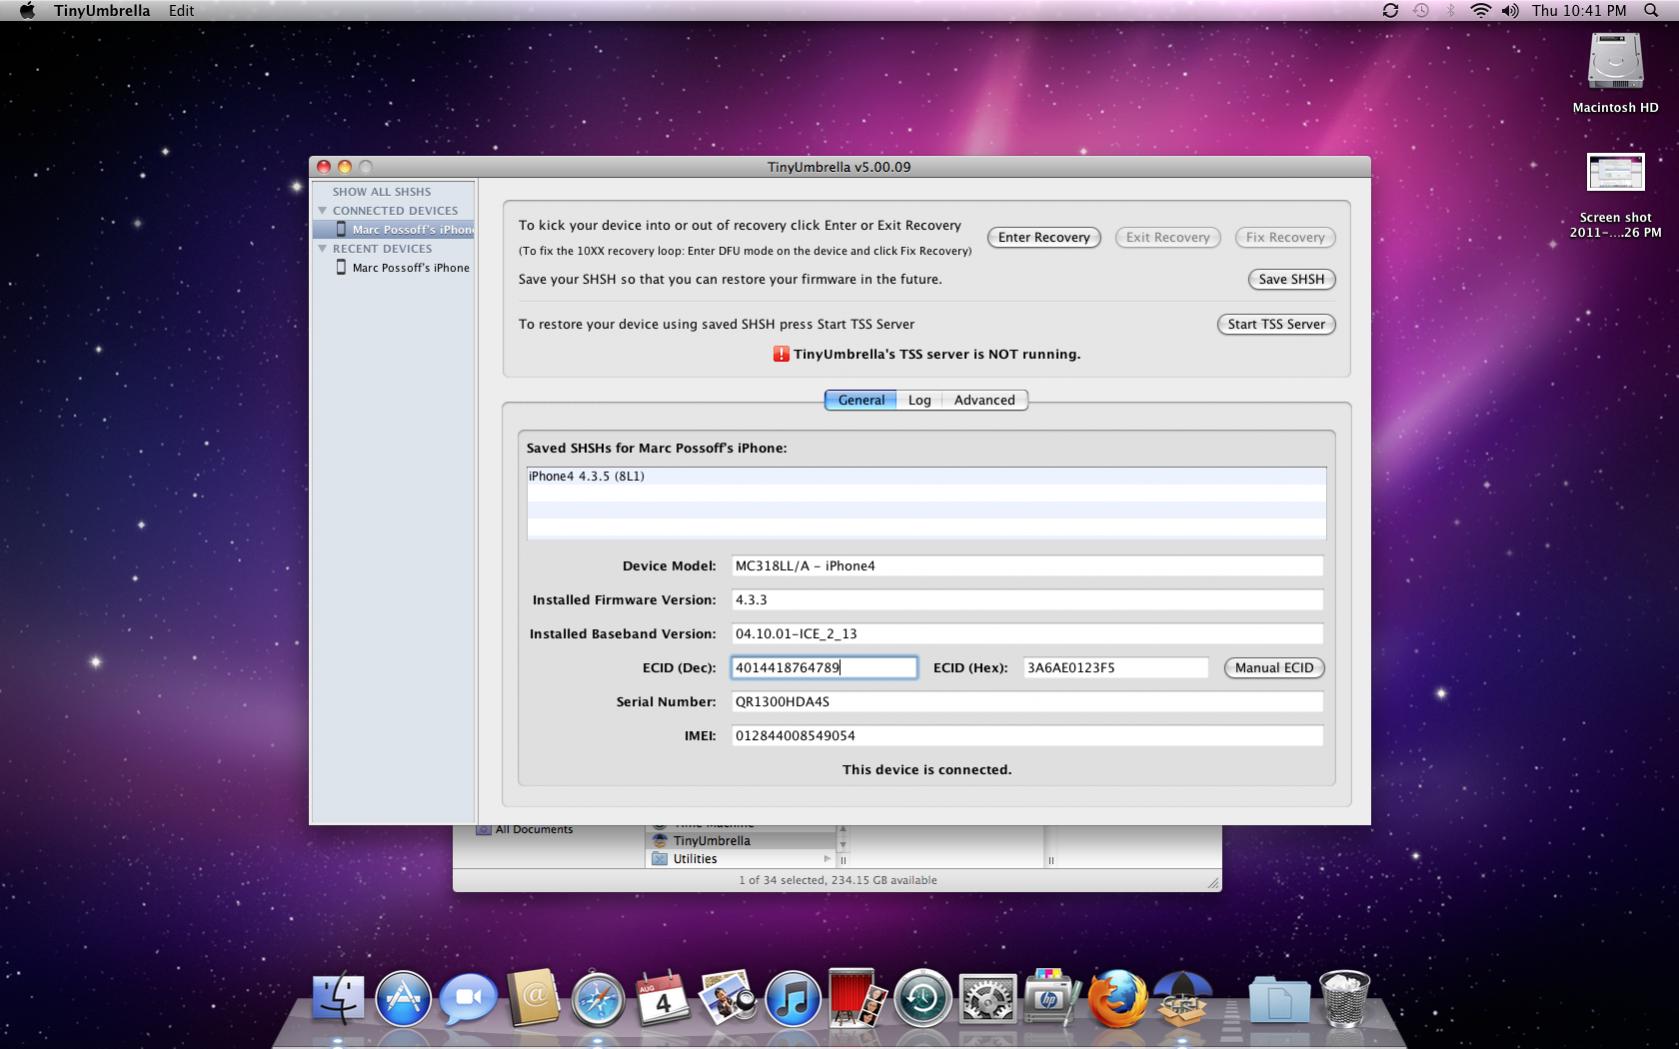Launch Firefox from the Dock

pos(1117,998)
